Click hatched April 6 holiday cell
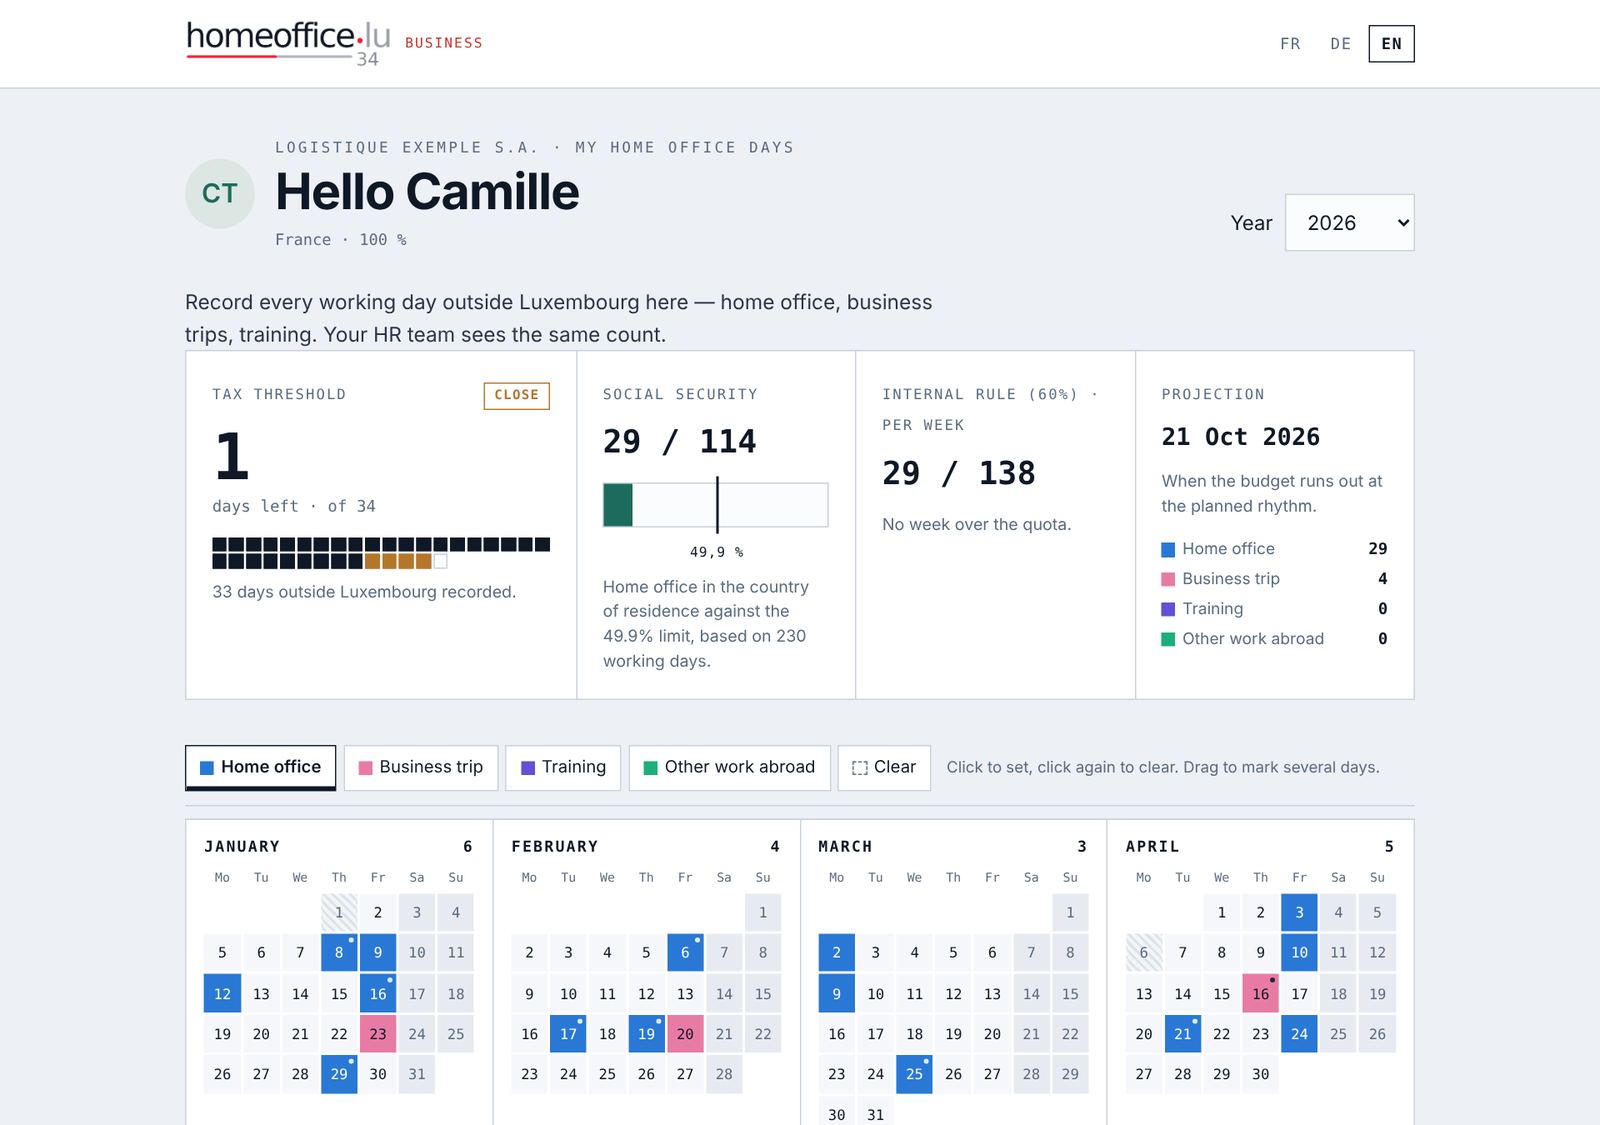Image resolution: width=1600 pixels, height=1125 pixels. [1144, 953]
